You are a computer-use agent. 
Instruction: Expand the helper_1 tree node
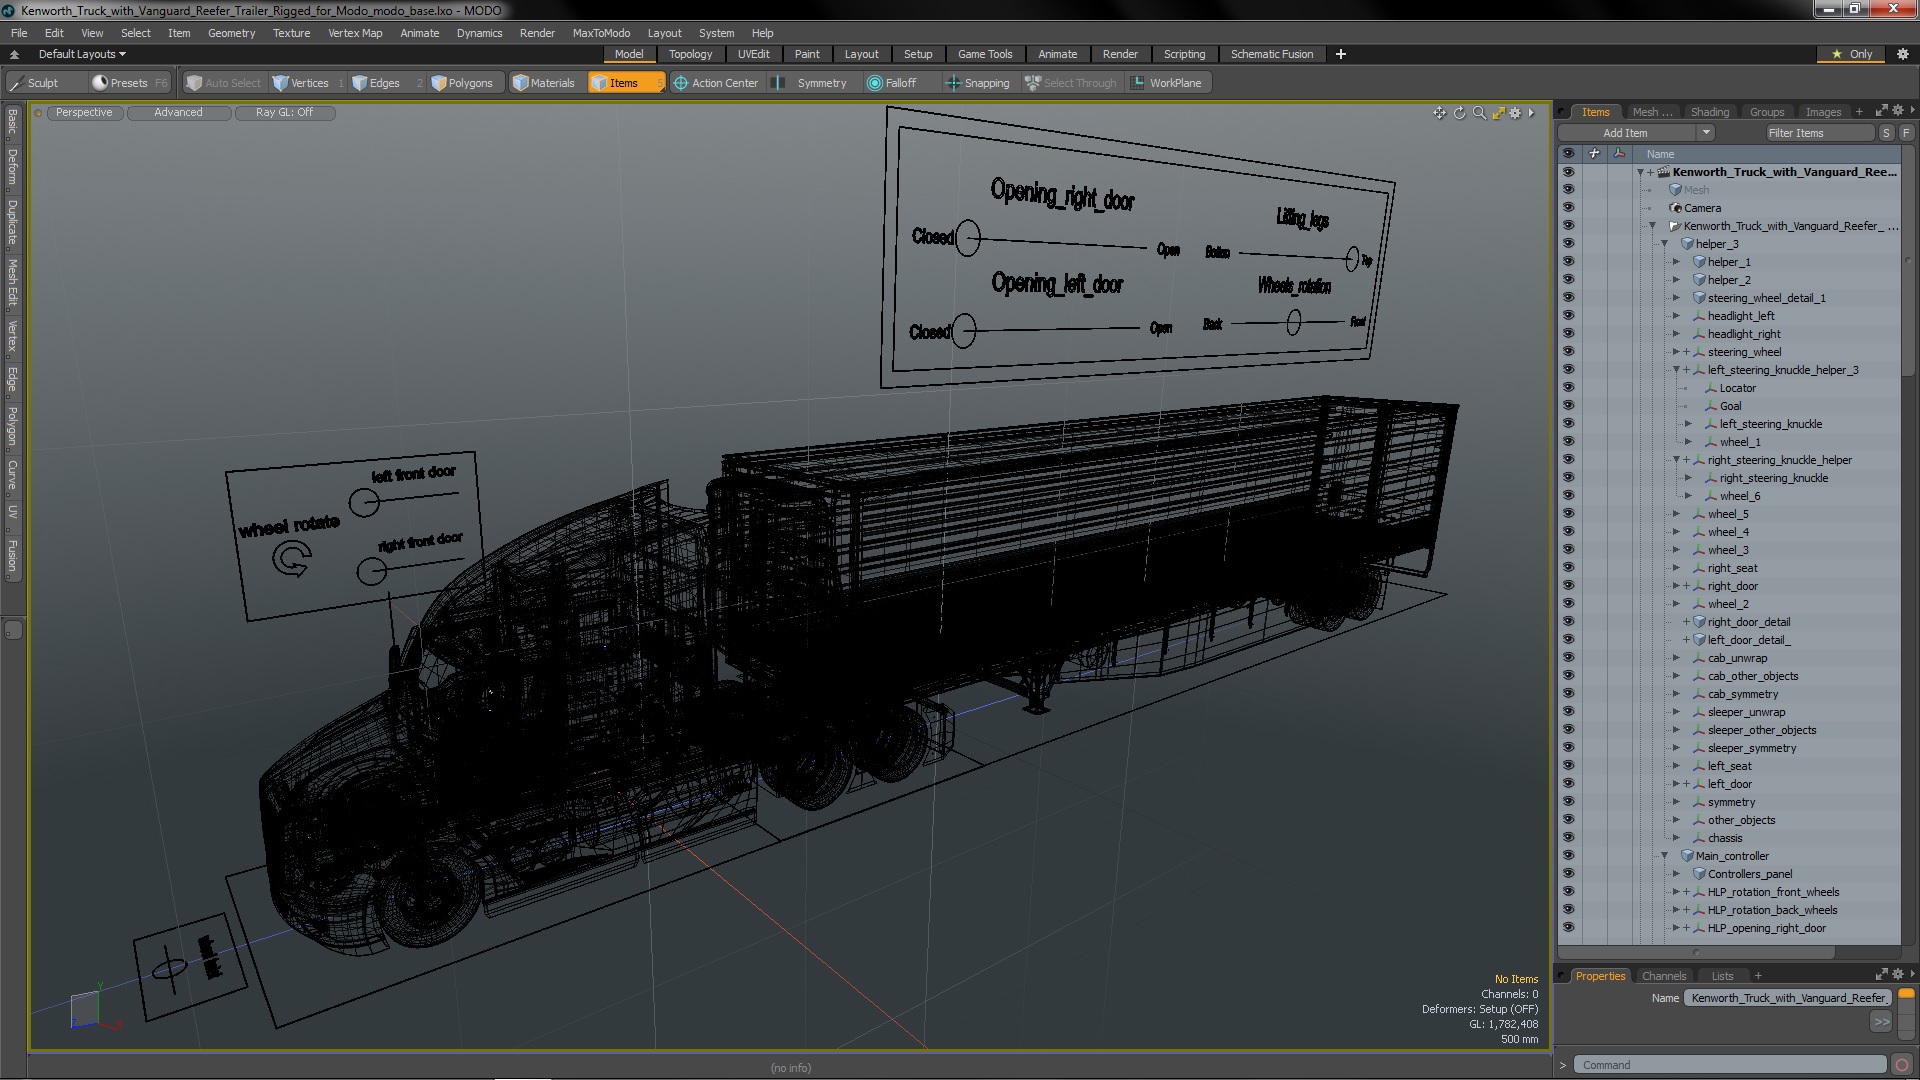[x=1677, y=262]
